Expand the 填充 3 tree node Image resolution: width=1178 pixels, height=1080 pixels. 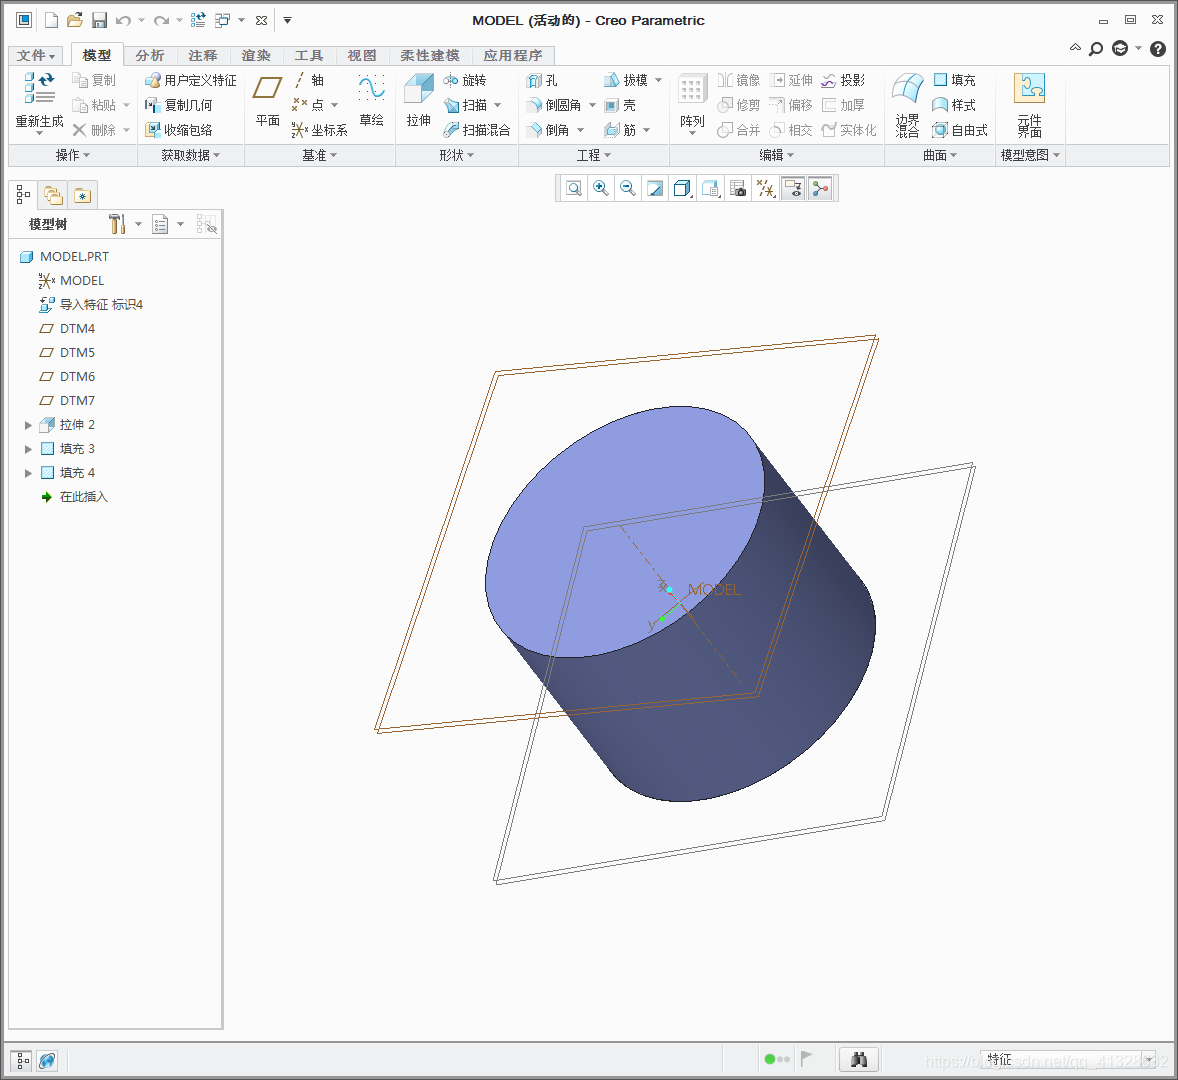[x=28, y=449]
